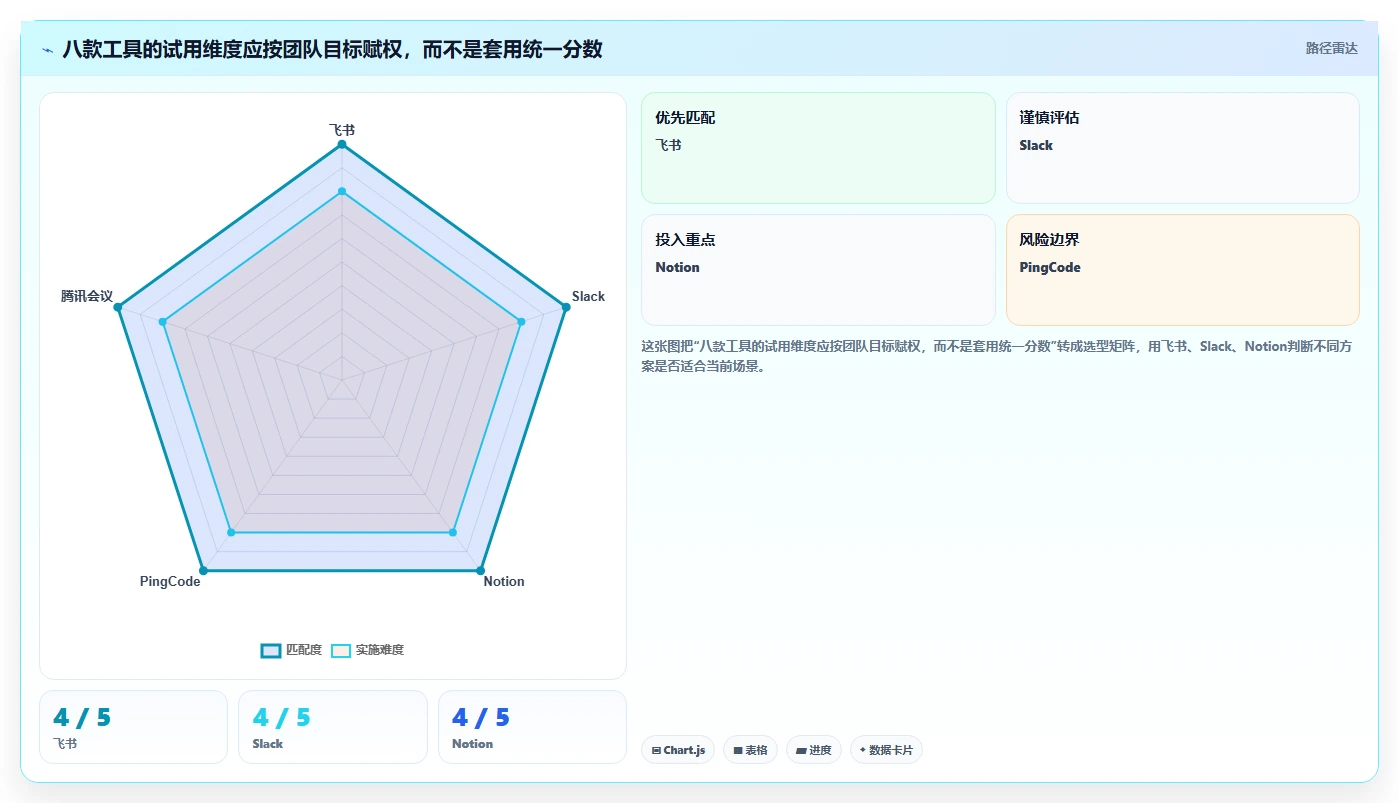The height and width of the screenshot is (803, 1399).
Task: Open the 风险边界 PingCode card
Action: click(1183, 270)
